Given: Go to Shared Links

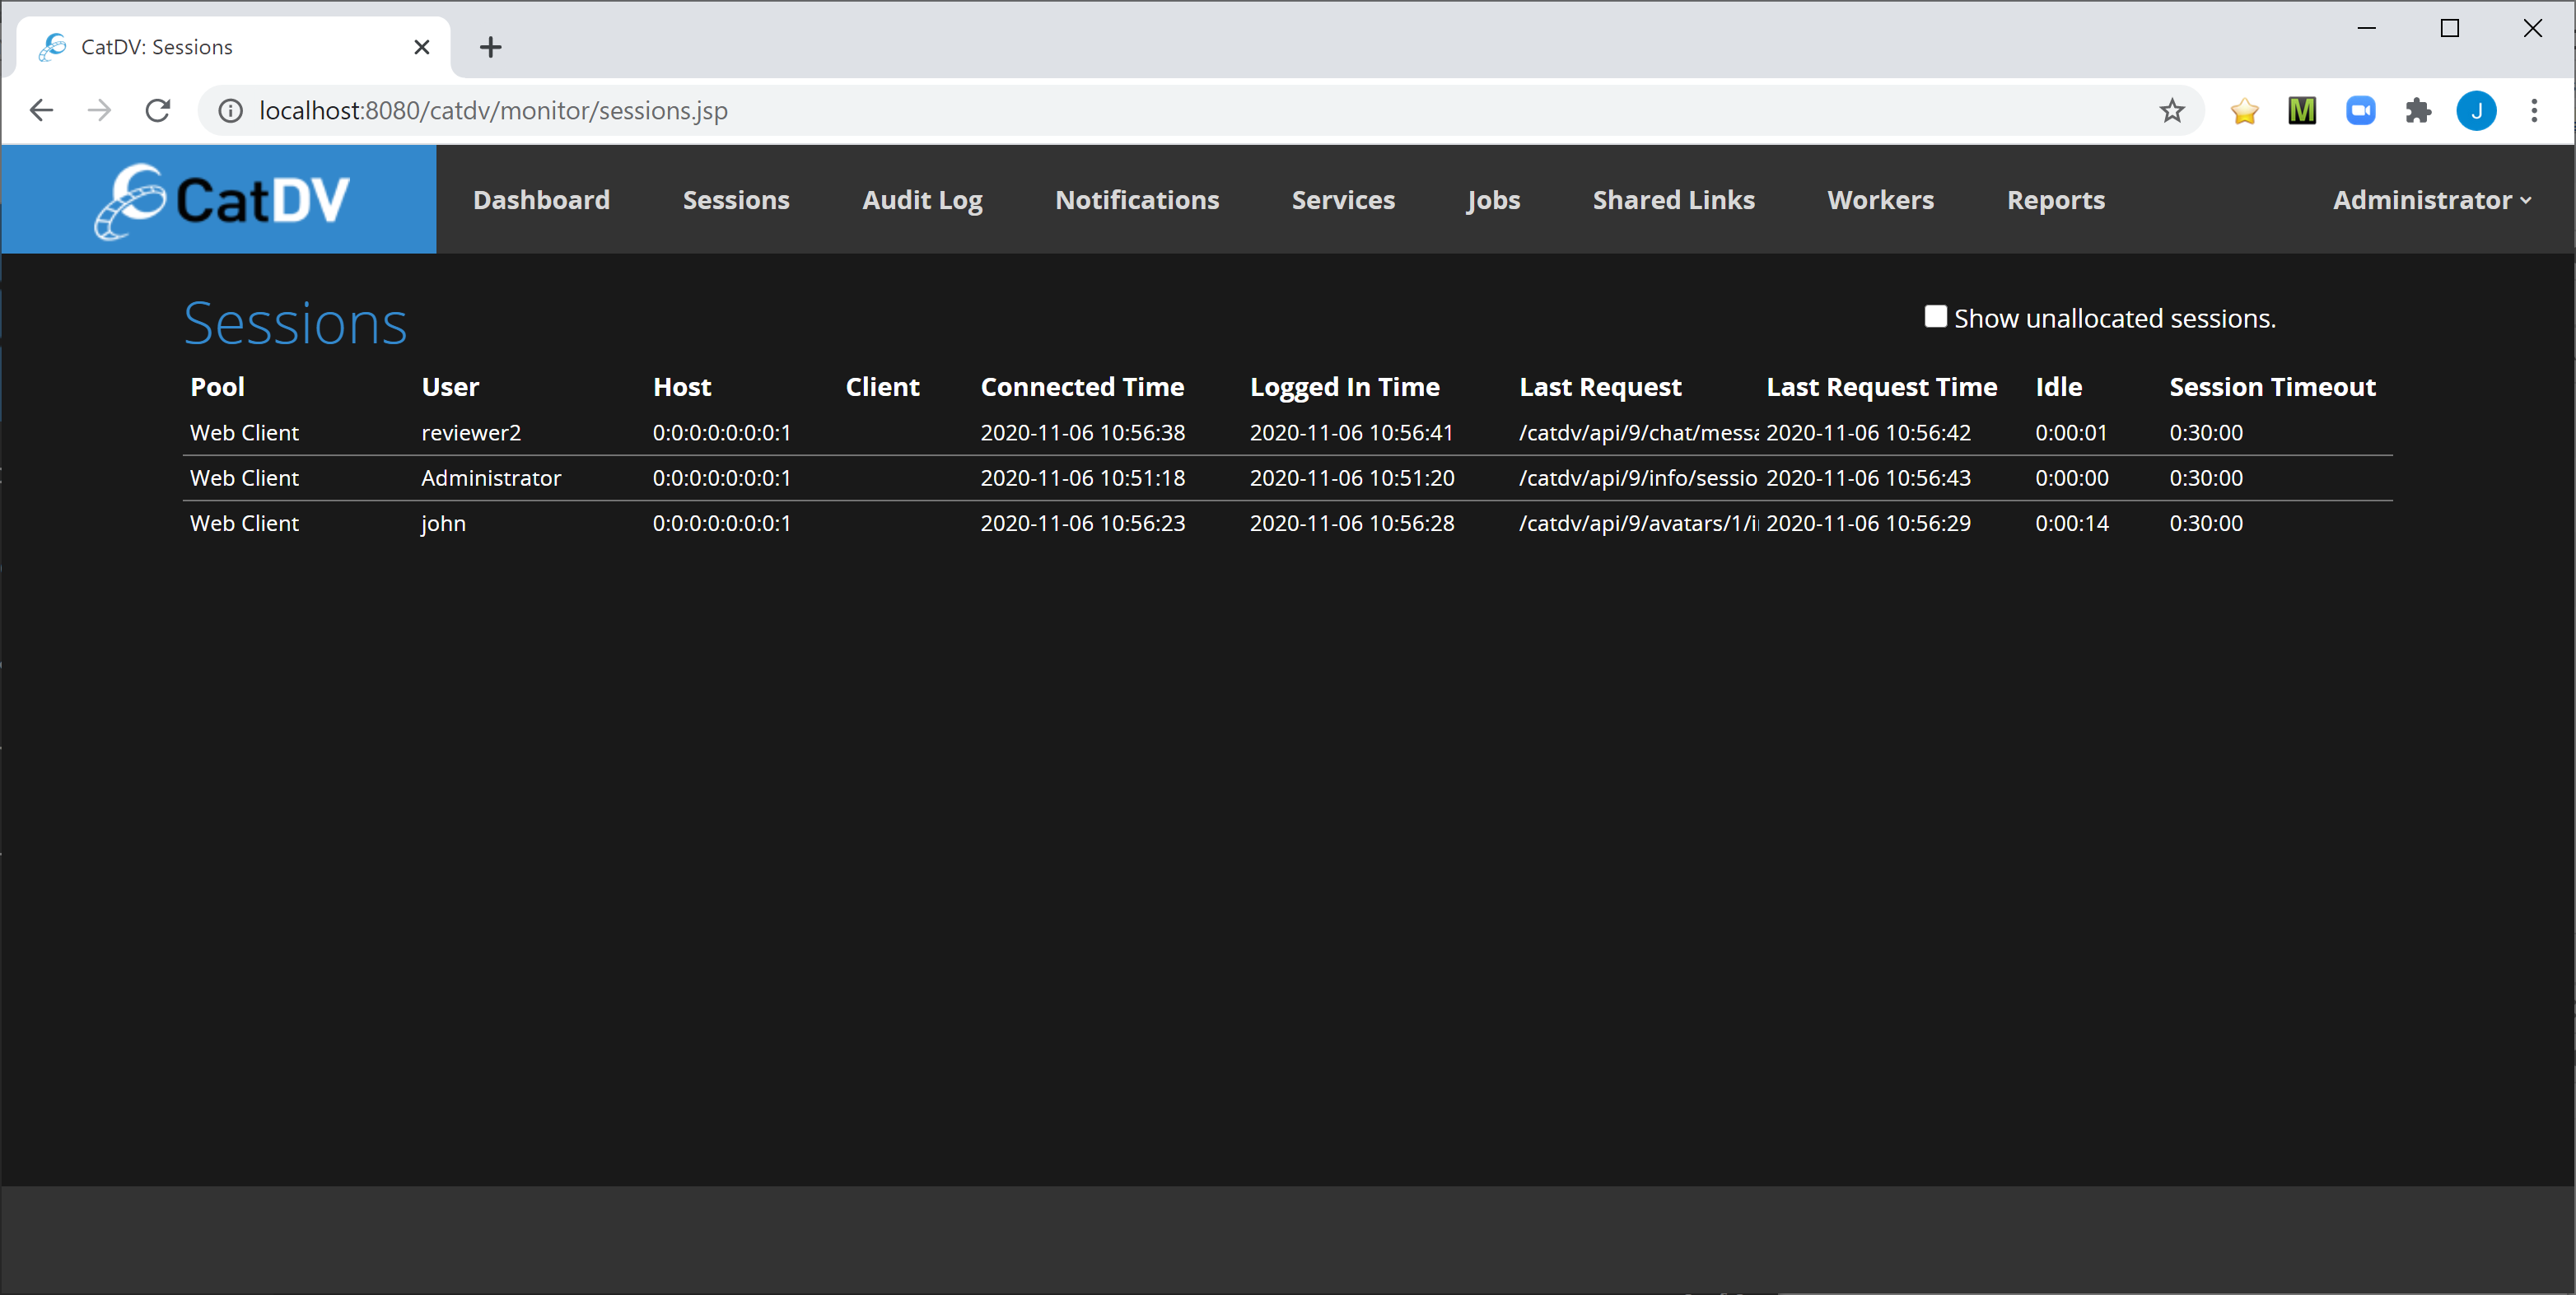Looking at the screenshot, I should (1673, 200).
